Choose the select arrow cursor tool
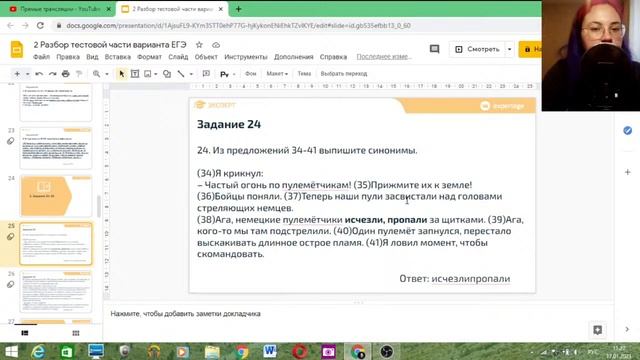 coord(121,74)
